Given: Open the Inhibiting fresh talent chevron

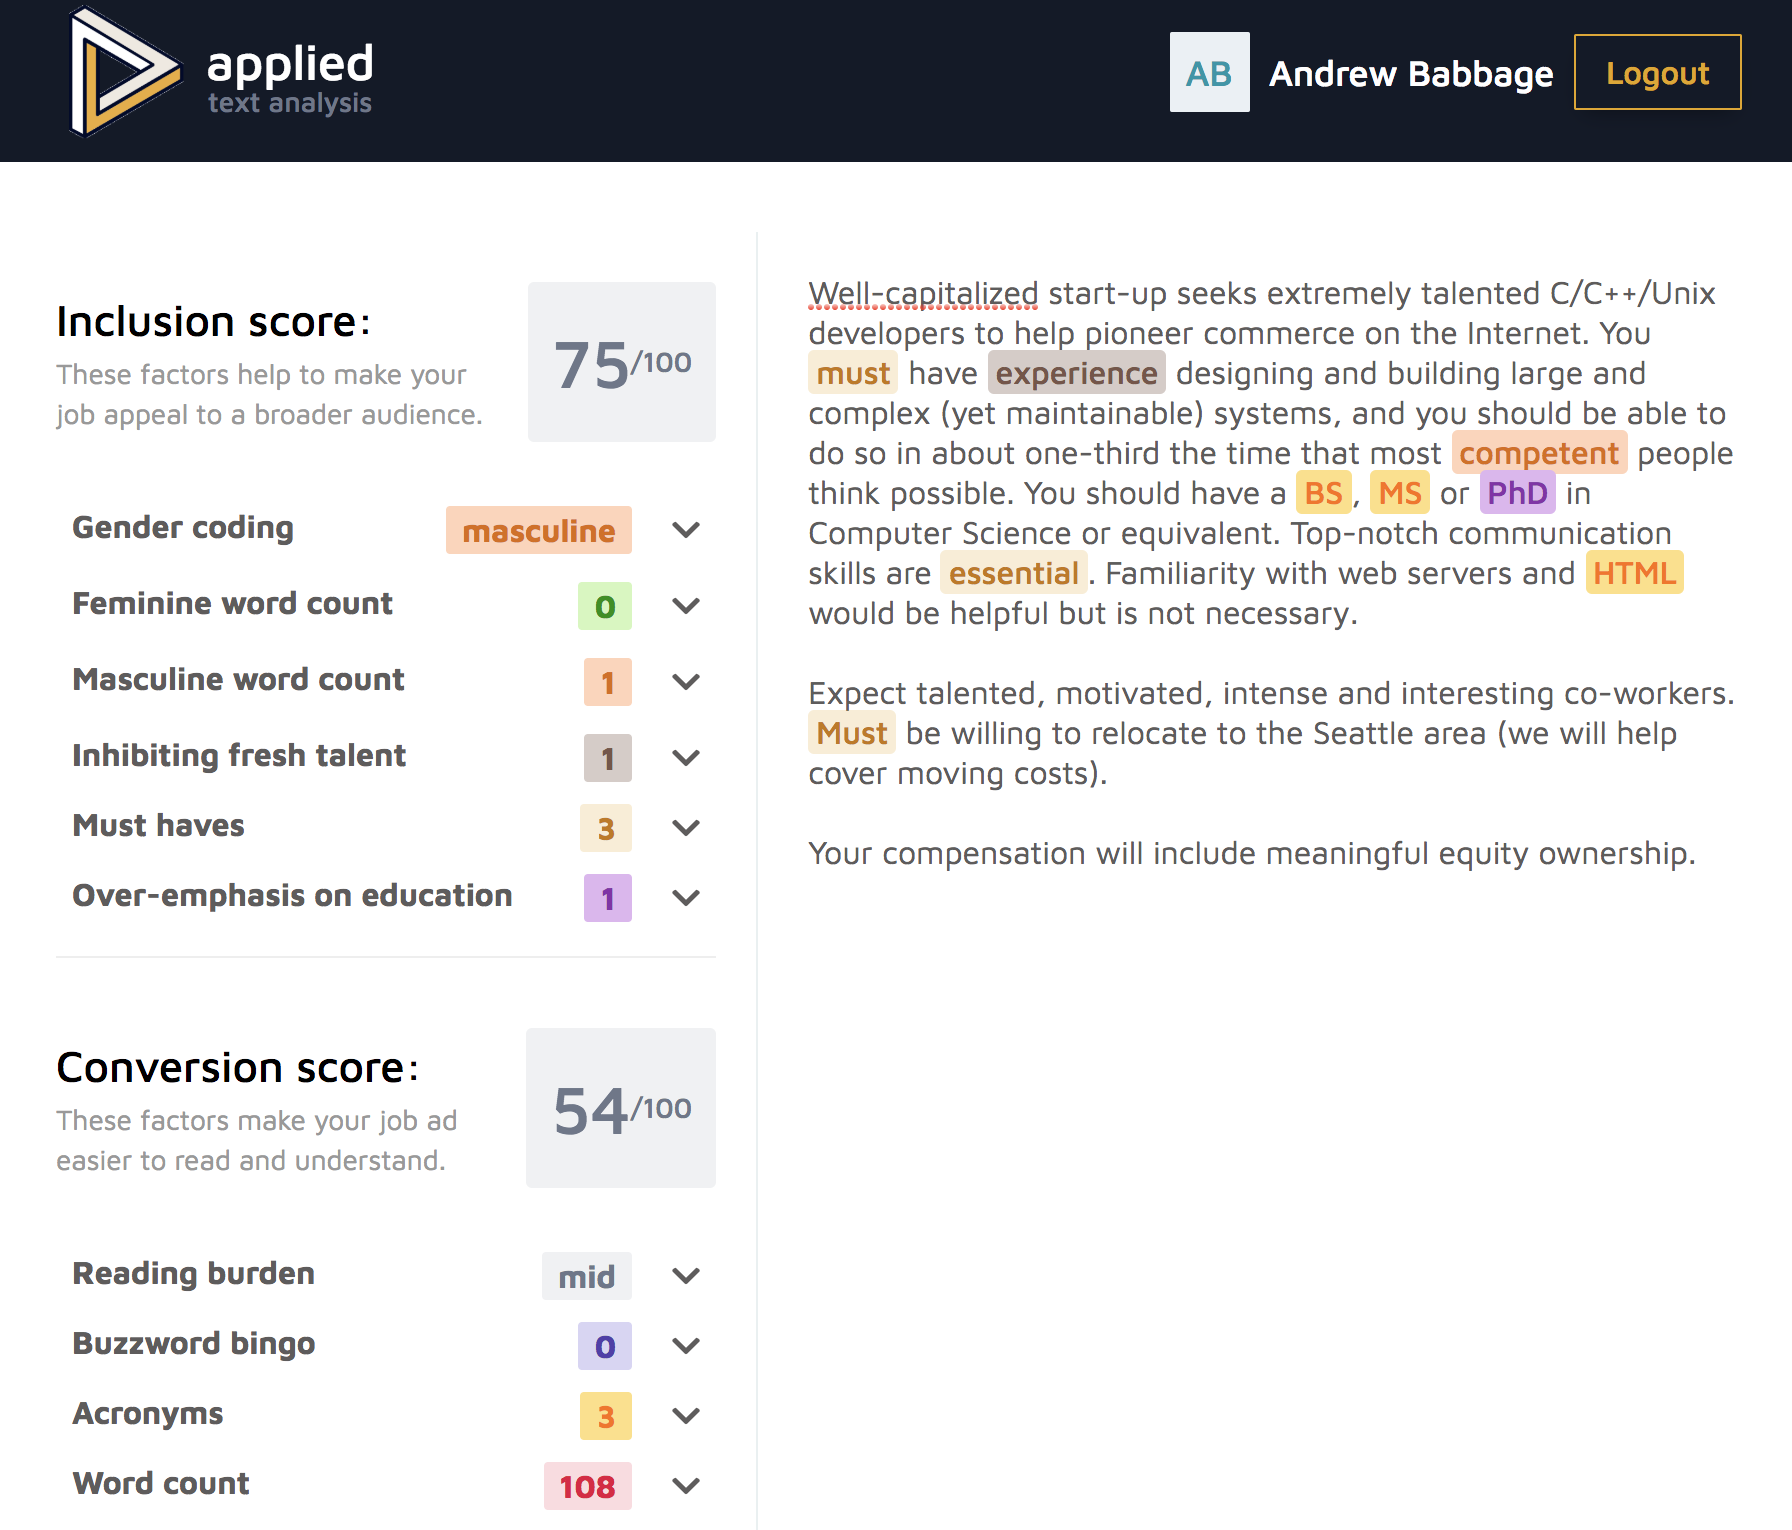Looking at the screenshot, I should (686, 758).
